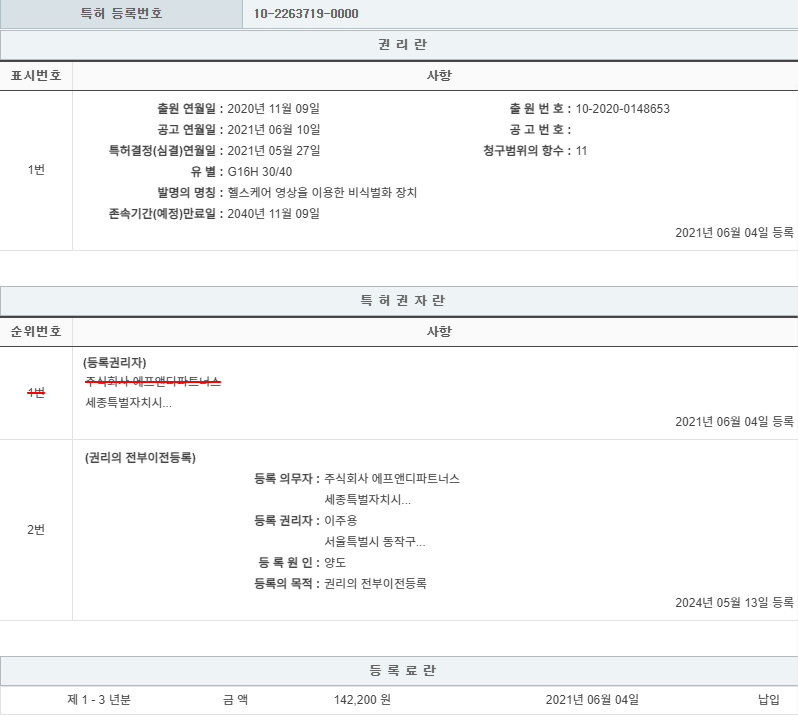The height and width of the screenshot is (716, 798).
Task: Click the struck-through 주식회사 에프앤디파트너스 name
Action: [x=153, y=382]
